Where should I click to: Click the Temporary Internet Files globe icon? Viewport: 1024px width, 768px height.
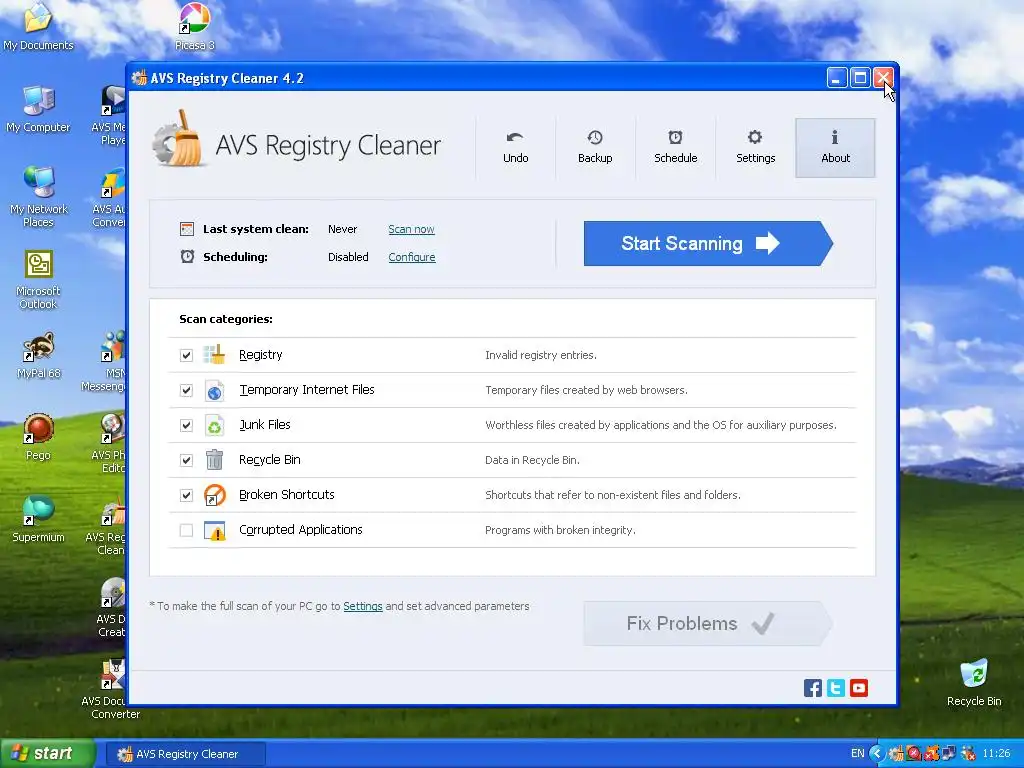click(x=214, y=390)
